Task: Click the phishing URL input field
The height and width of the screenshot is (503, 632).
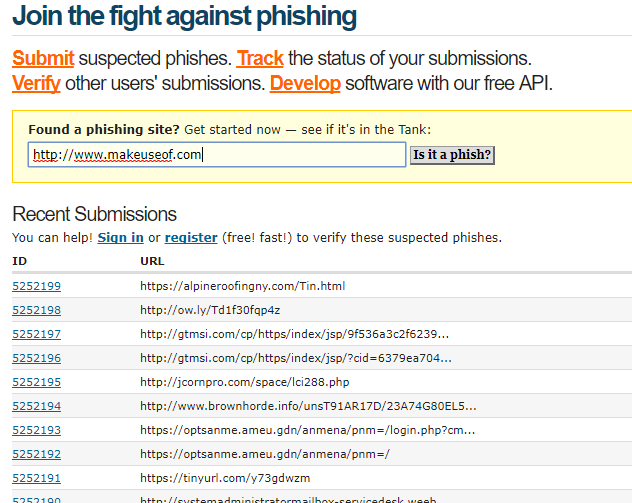Action: [216, 154]
